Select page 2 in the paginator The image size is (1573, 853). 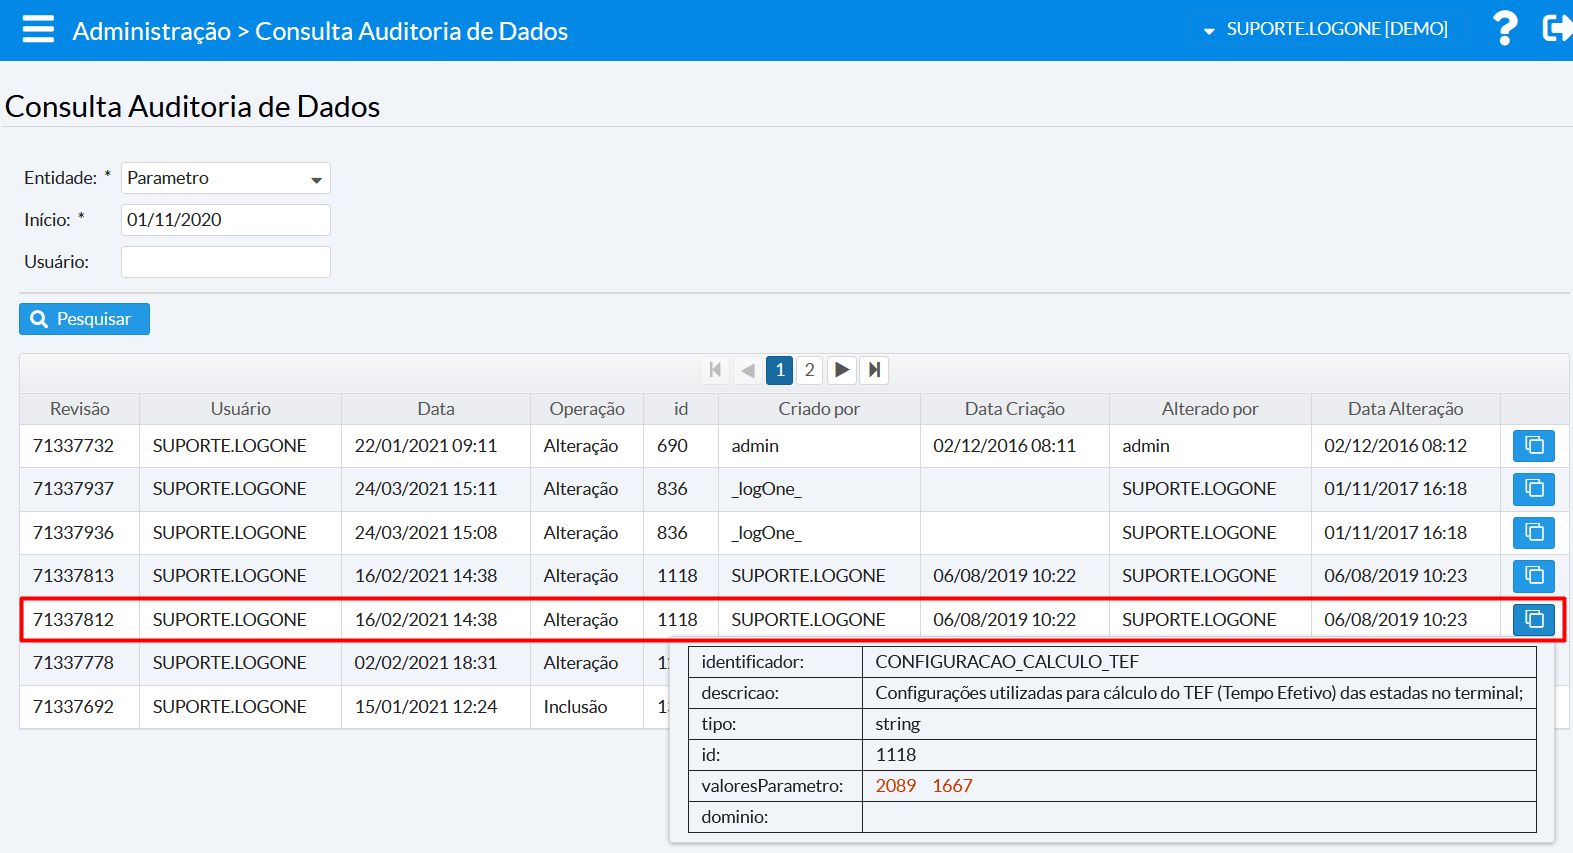[x=809, y=370]
